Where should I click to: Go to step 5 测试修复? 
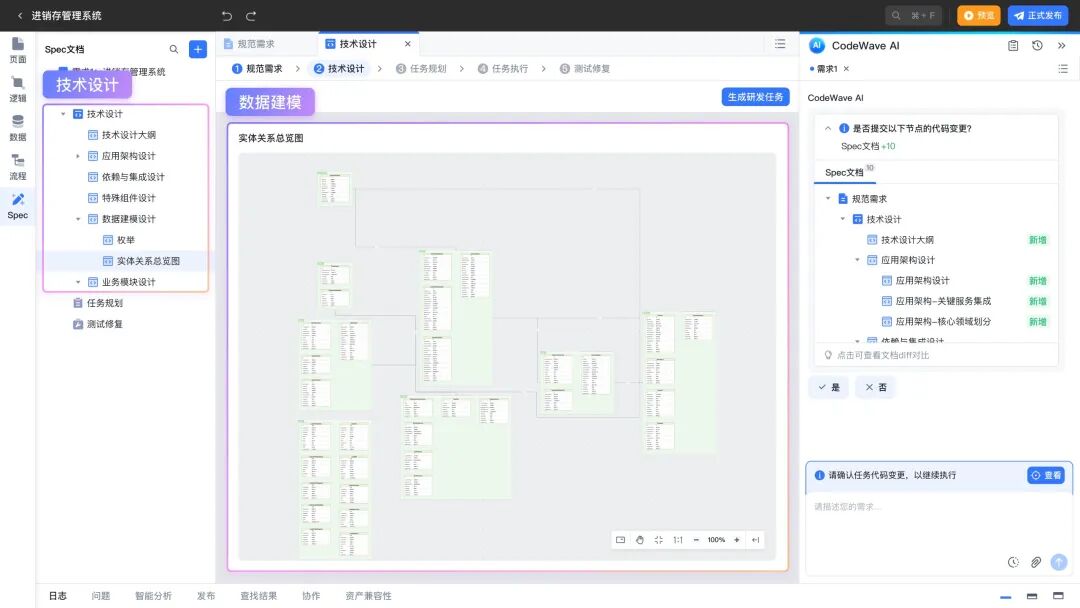[x=585, y=68]
